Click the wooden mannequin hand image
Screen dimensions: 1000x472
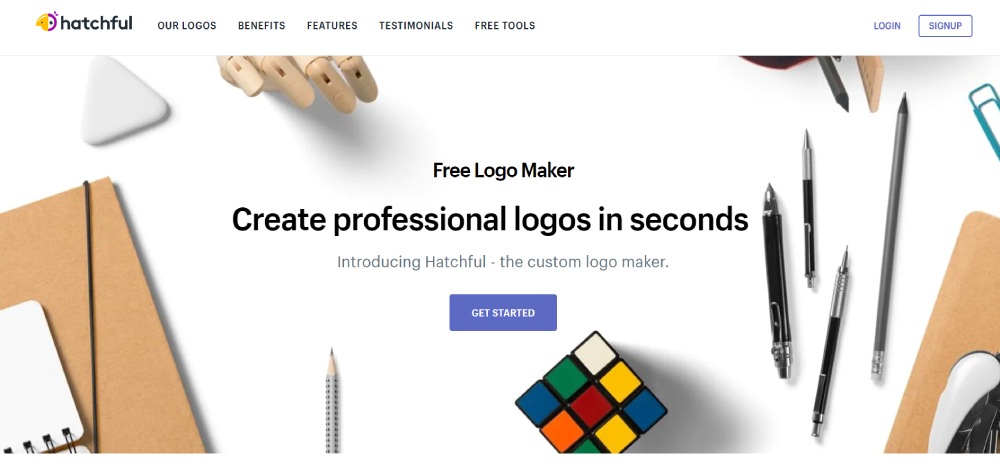click(x=298, y=82)
